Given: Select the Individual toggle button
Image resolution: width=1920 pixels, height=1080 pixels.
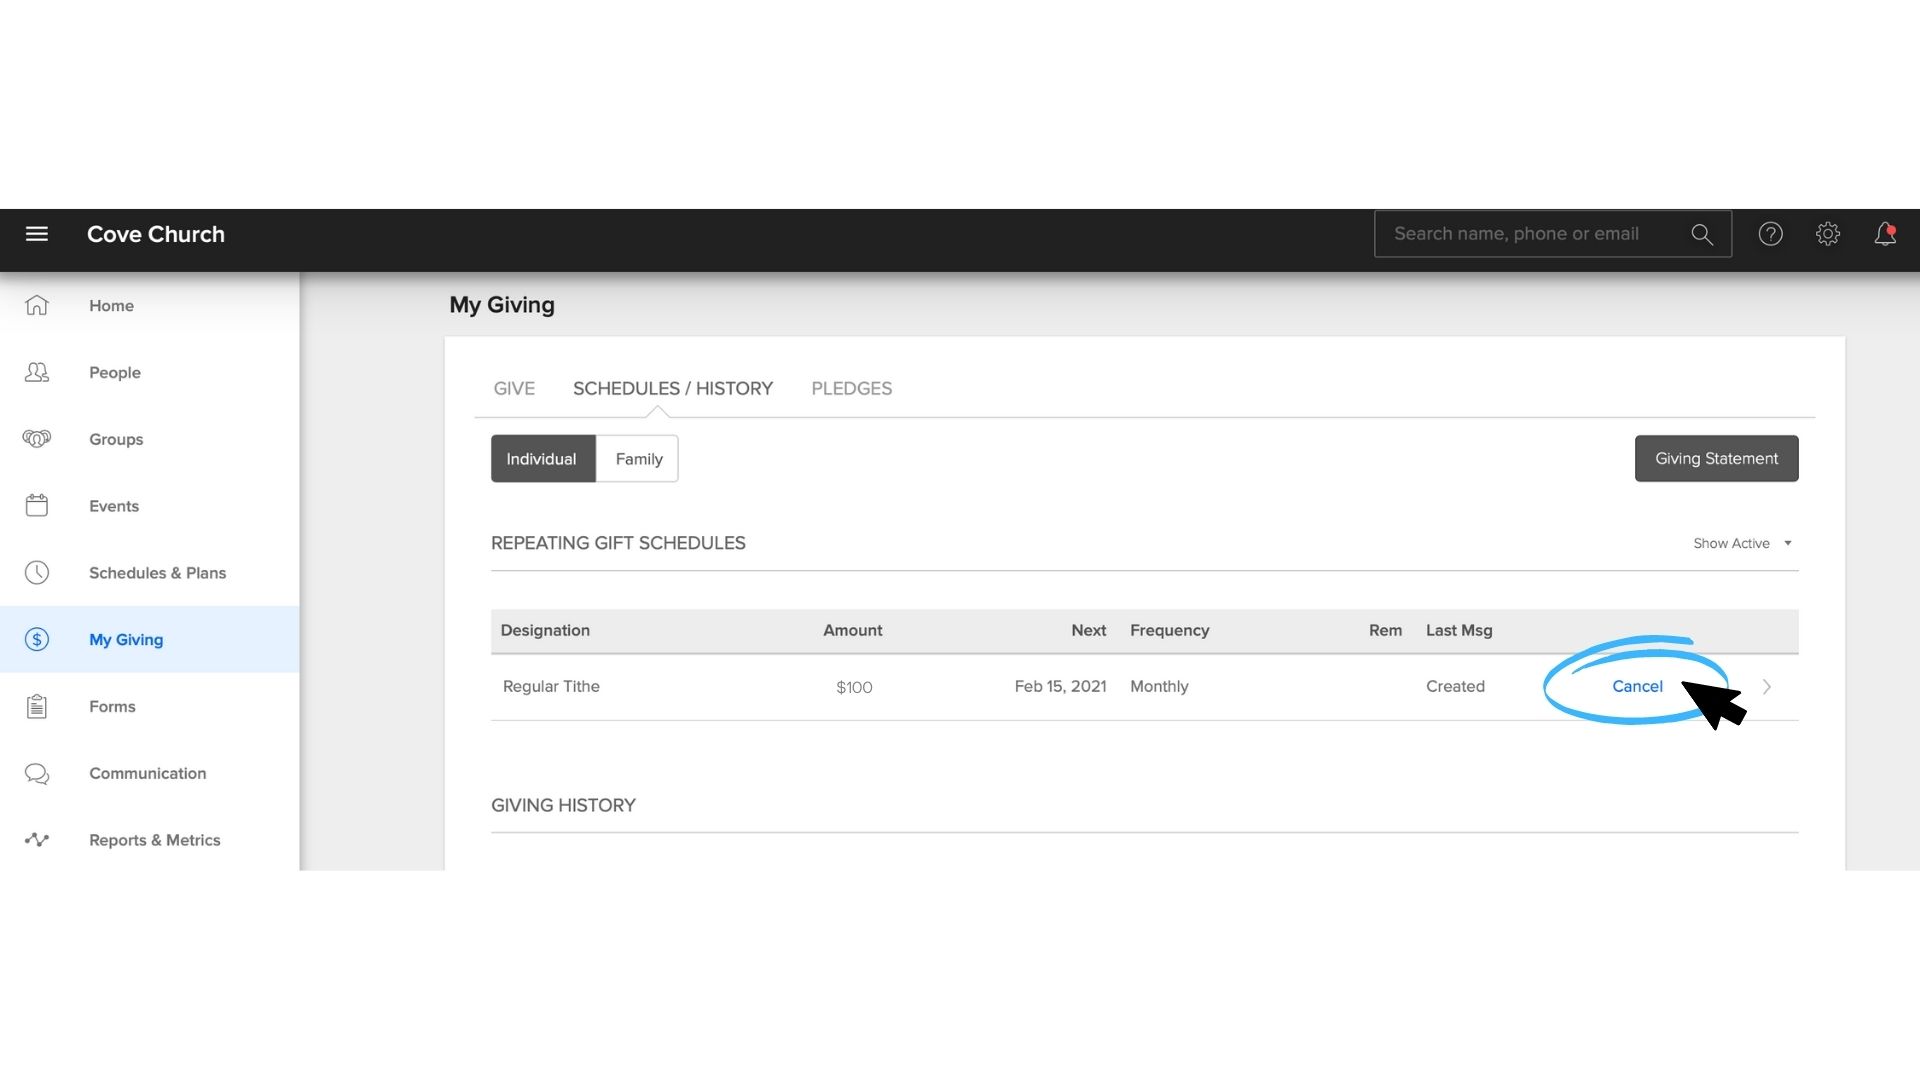Looking at the screenshot, I should 543,458.
